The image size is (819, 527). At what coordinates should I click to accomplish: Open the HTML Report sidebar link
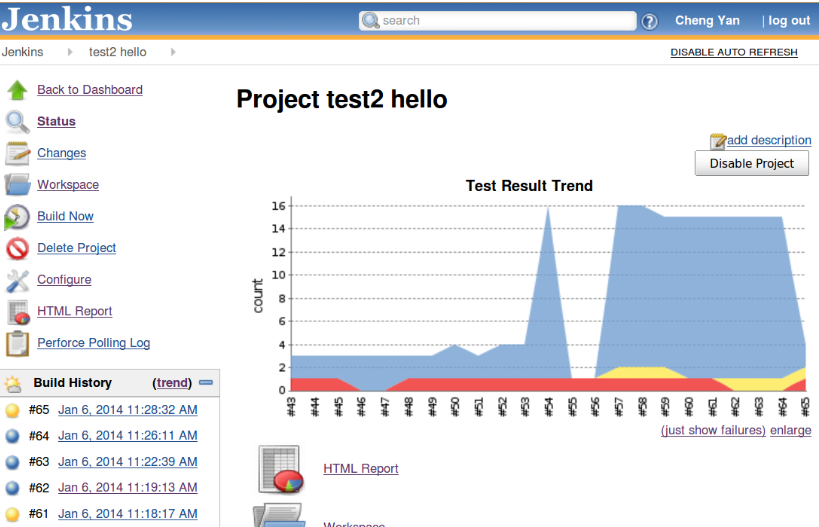[x=74, y=312]
